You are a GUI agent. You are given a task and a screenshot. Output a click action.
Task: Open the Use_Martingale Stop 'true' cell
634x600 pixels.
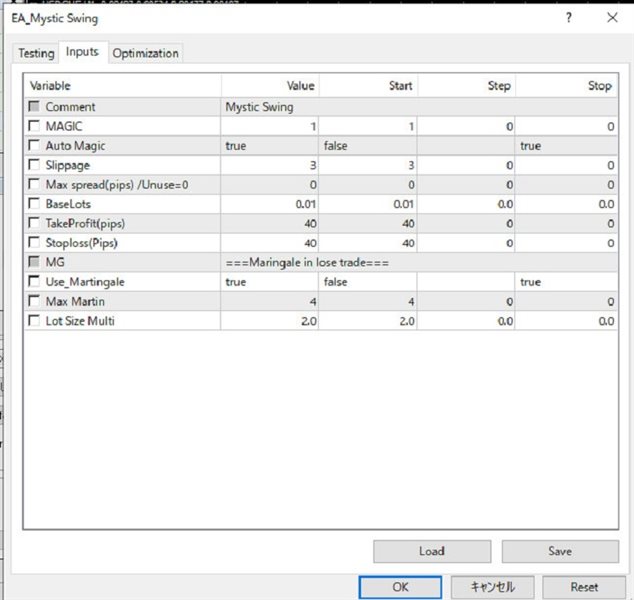[566, 281]
